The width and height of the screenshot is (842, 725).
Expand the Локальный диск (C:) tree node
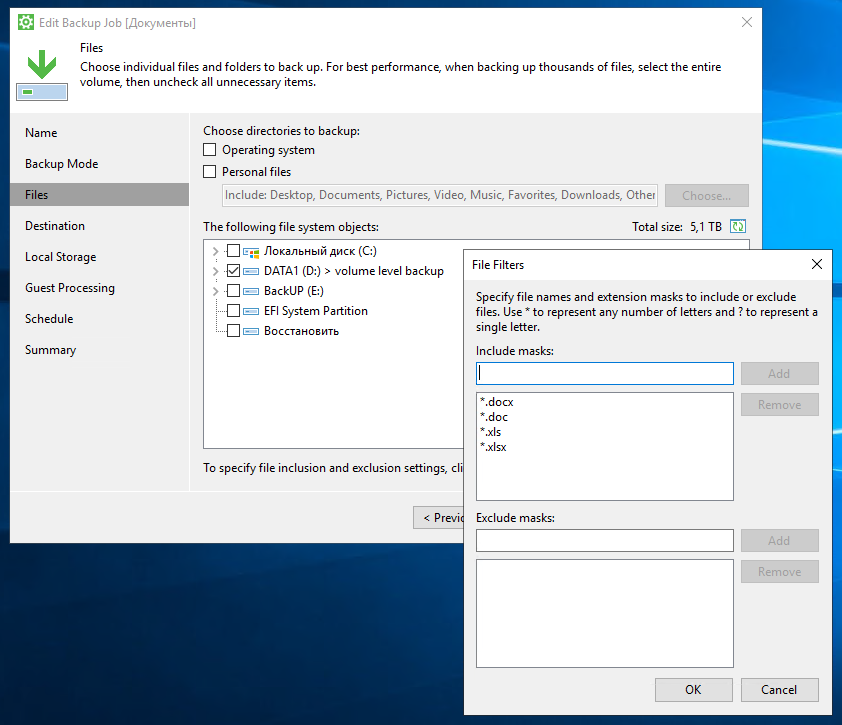[x=215, y=251]
